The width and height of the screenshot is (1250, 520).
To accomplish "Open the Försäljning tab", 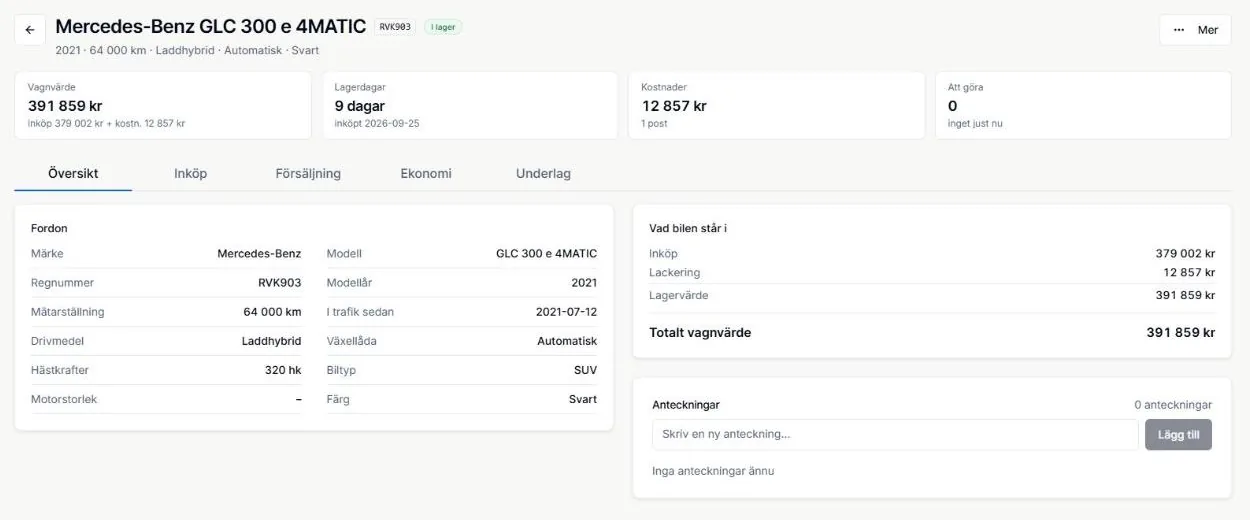I will click(x=308, y=173).
